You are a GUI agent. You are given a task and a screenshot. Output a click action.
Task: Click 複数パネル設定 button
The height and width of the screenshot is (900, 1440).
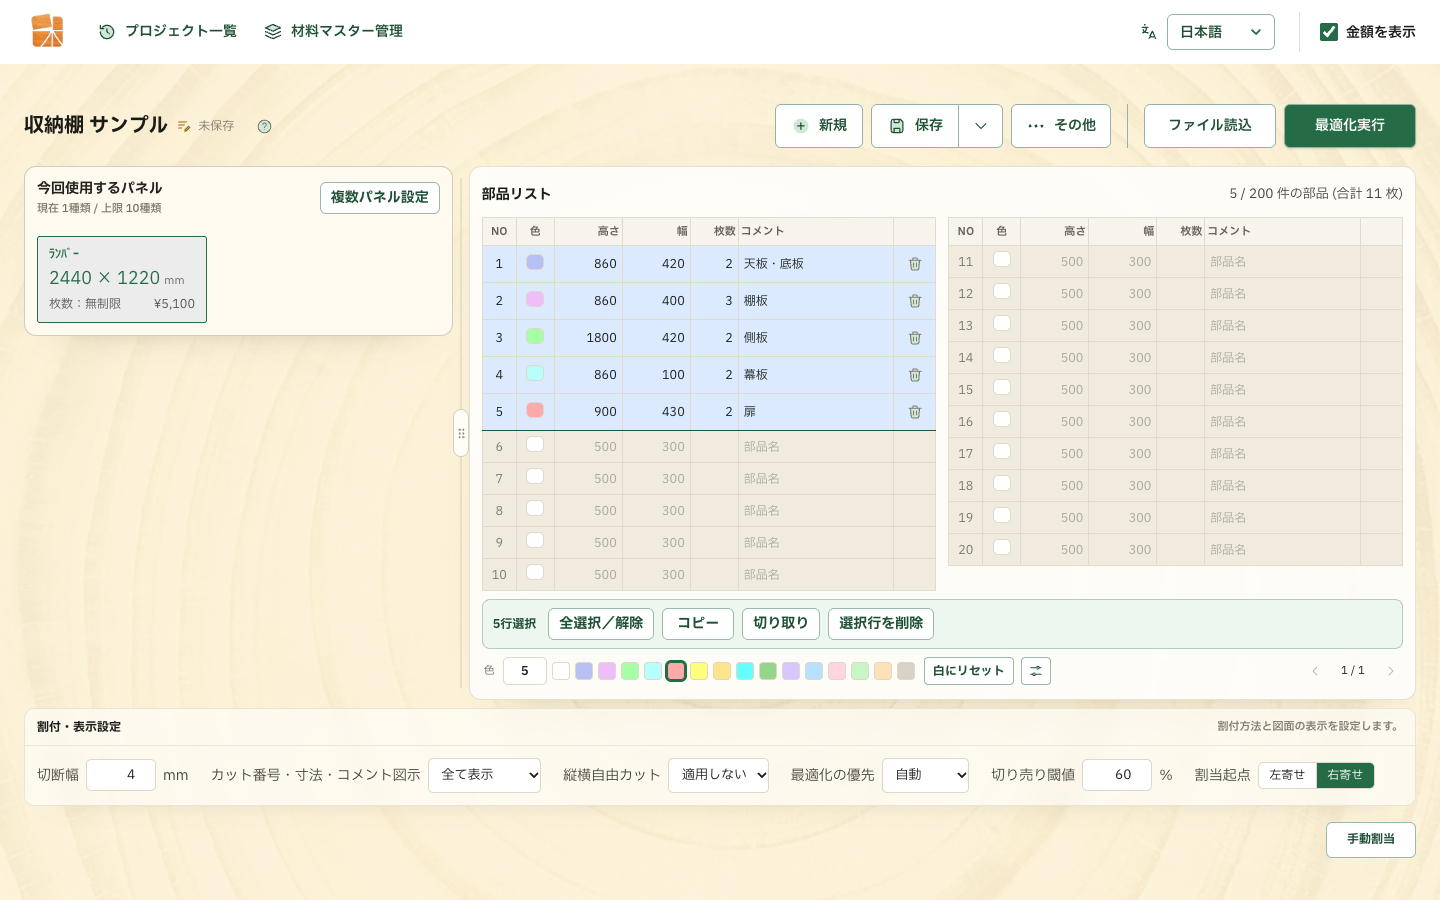coord(380,198)
